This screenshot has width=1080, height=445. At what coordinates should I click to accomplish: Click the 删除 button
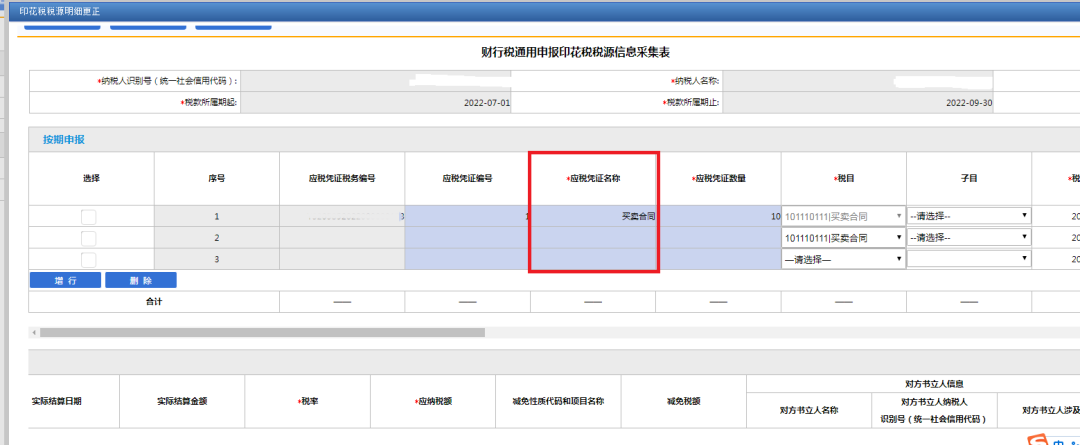pyautogui.click(x=141, y=280)
